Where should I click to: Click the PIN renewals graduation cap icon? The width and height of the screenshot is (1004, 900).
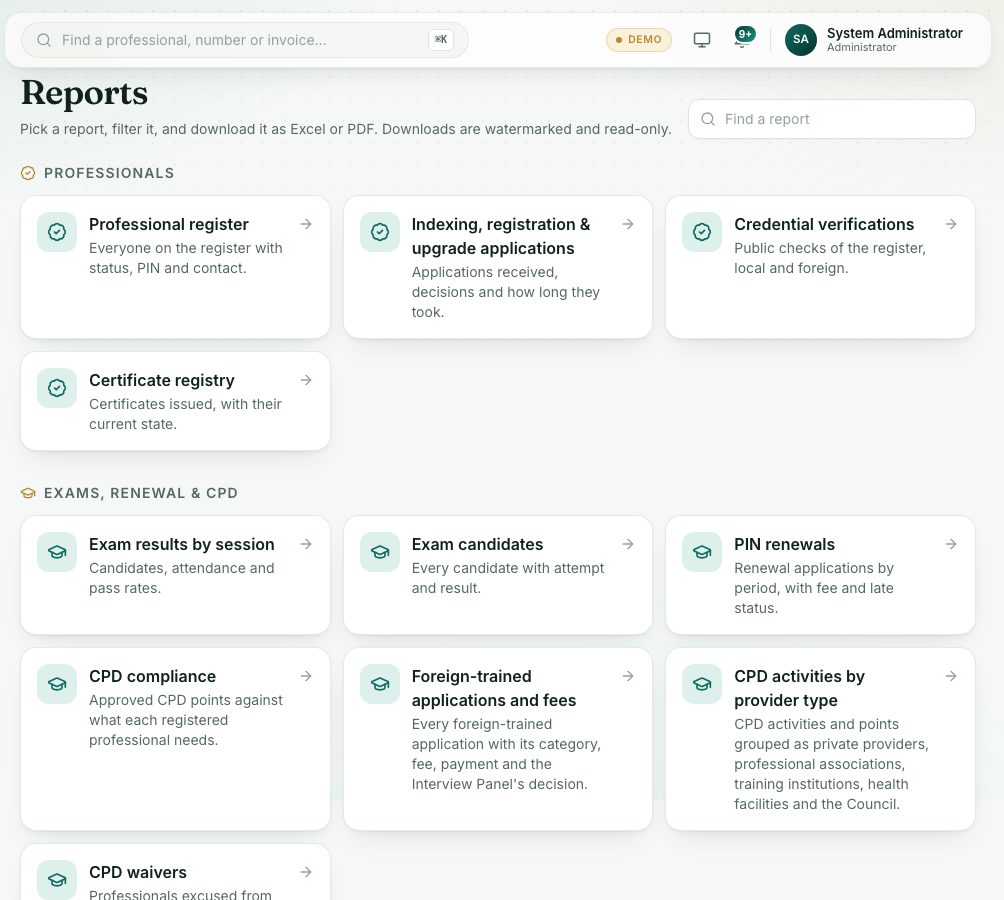click(702, 552)
